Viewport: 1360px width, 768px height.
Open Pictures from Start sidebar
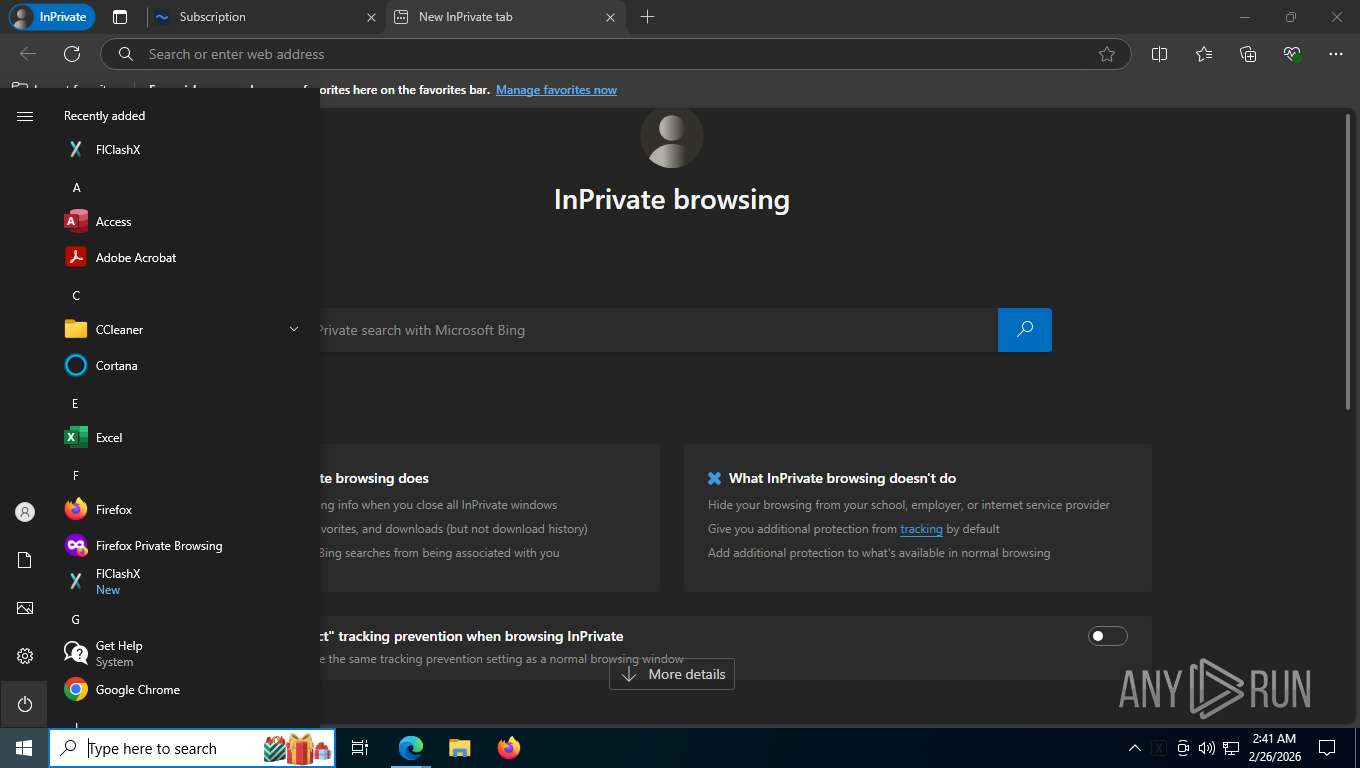(25, 608)
